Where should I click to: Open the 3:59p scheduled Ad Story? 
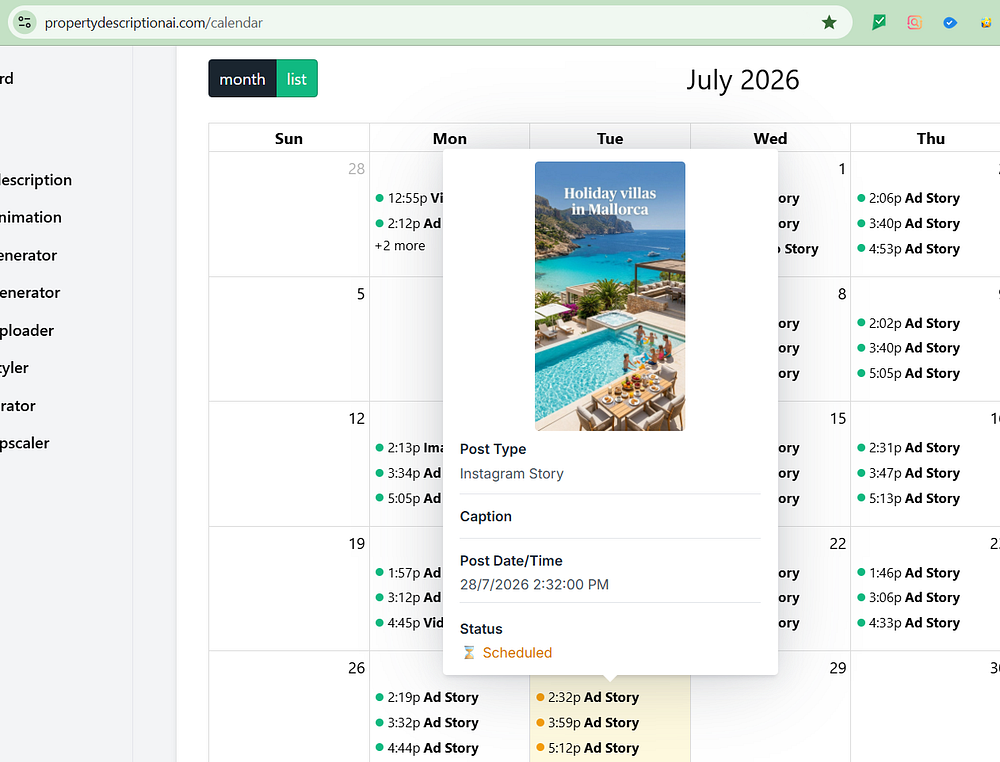[x=587, y=722]
